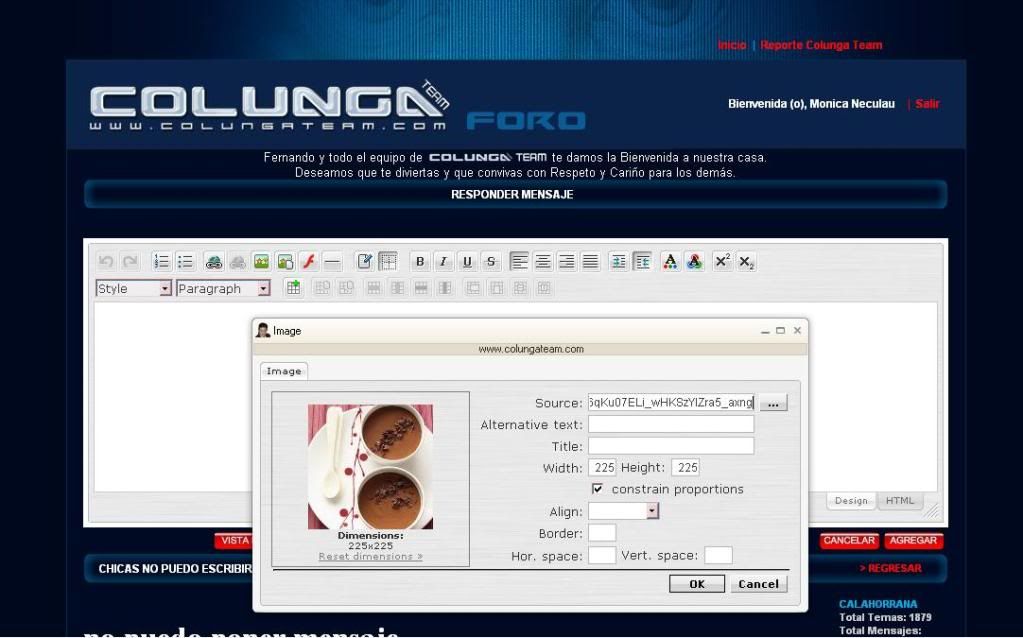Viewport: 1023px width, 638px height.
Task: Center-align text with the toolbar icon
Action: [x=543, y=262]
